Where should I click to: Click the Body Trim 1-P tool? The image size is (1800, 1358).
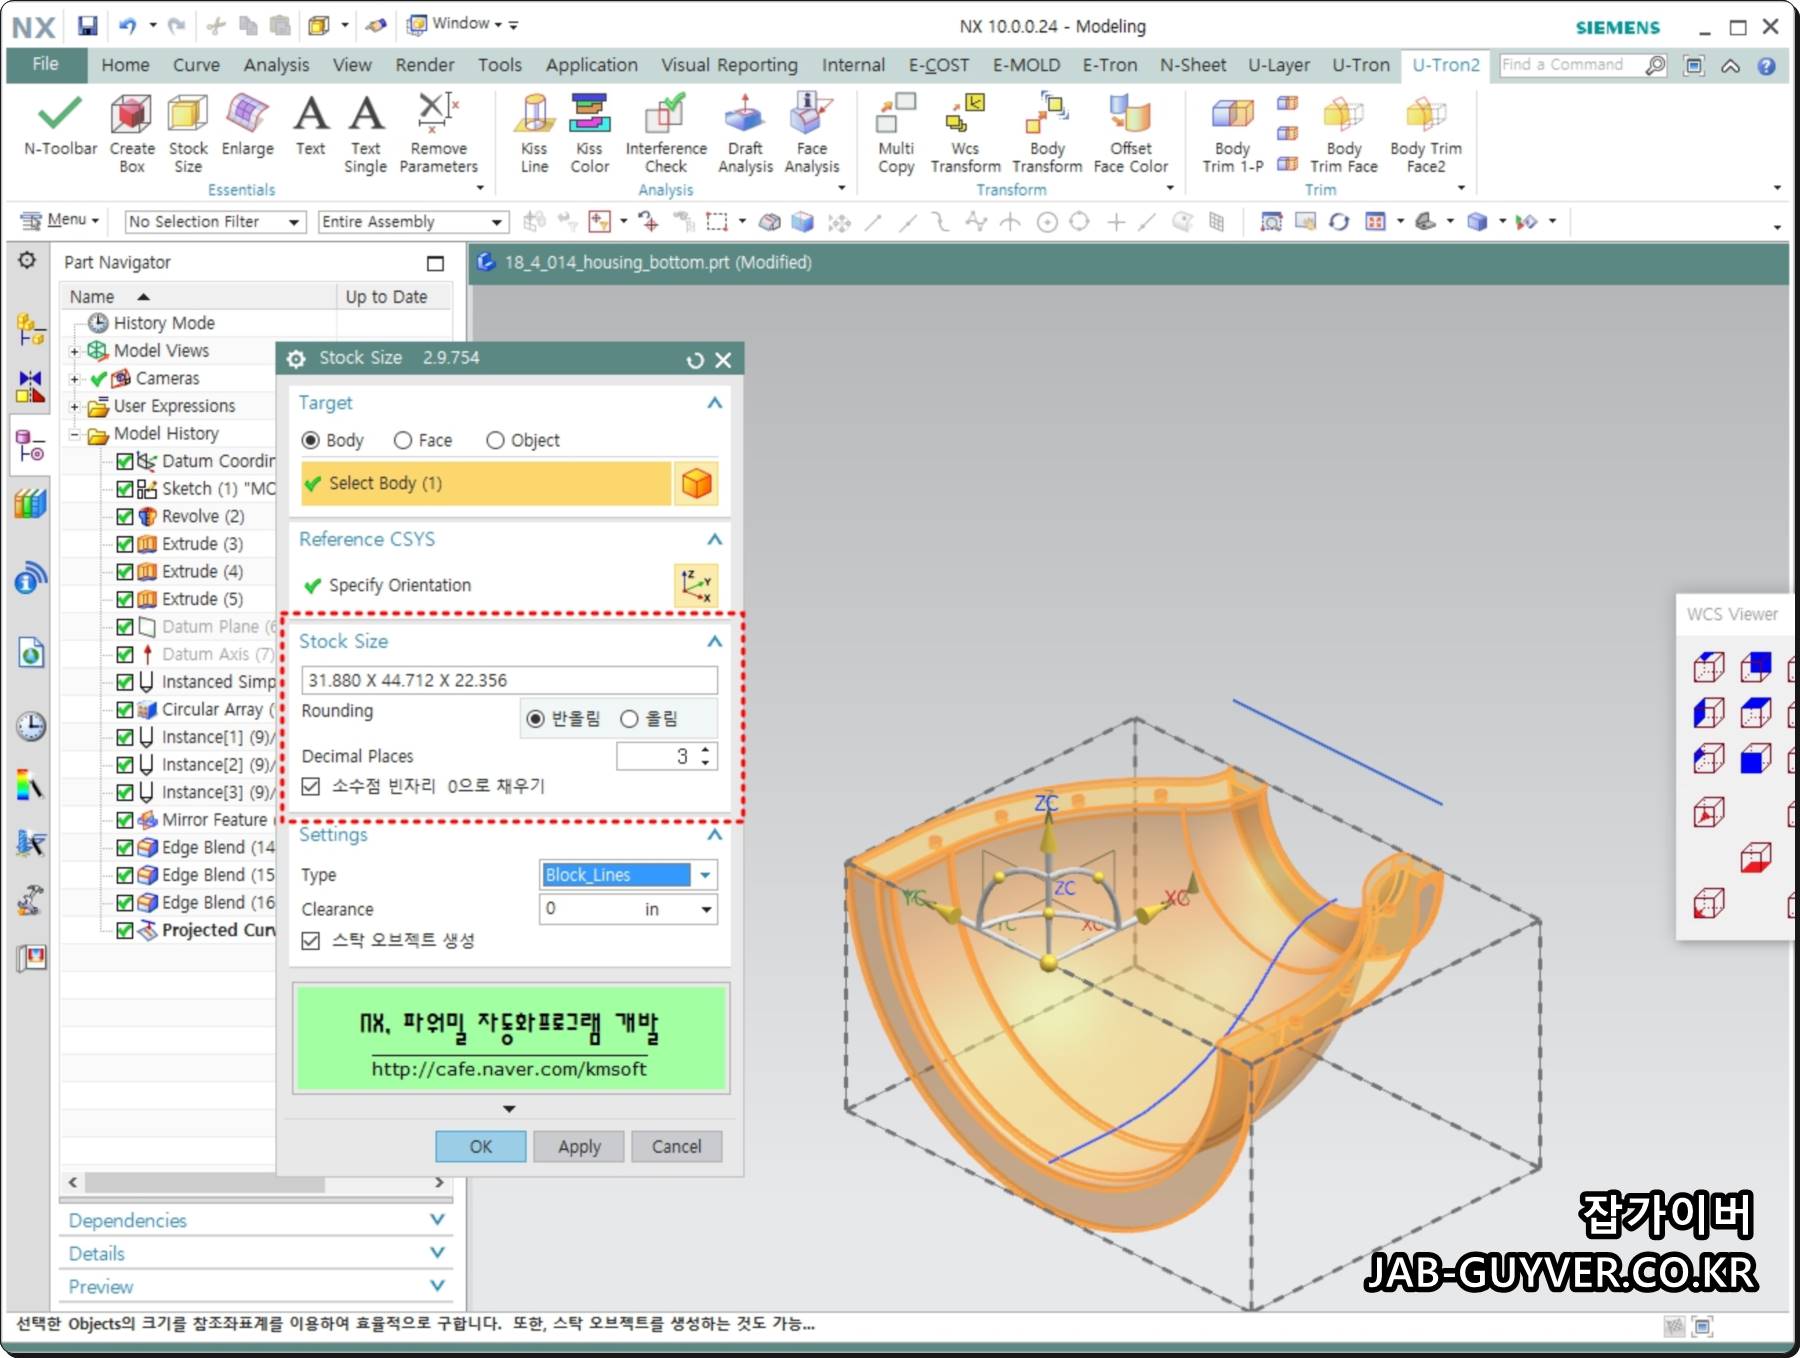[x=1232, y=134]
